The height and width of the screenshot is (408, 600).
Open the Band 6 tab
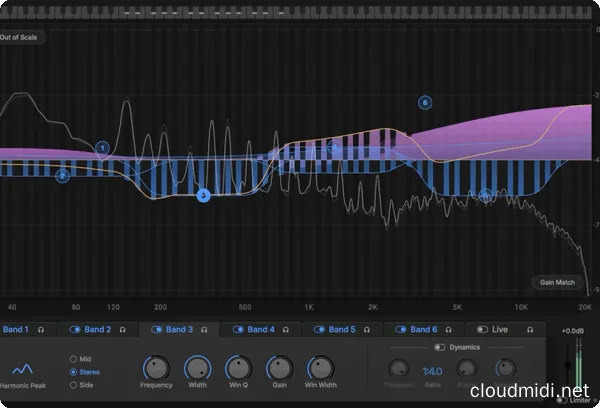424,330
